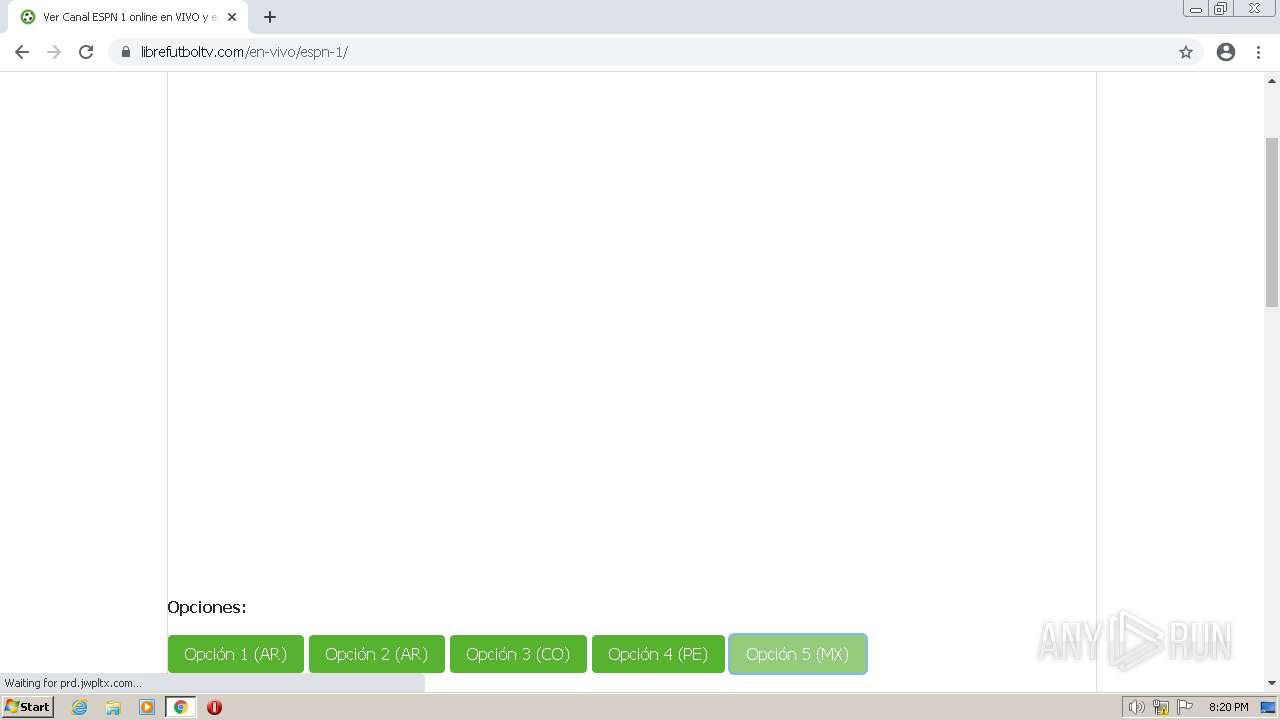Open Windows Explorer folder icon
This screenshot has width=1280, height=720.
[x=113, y=707]
